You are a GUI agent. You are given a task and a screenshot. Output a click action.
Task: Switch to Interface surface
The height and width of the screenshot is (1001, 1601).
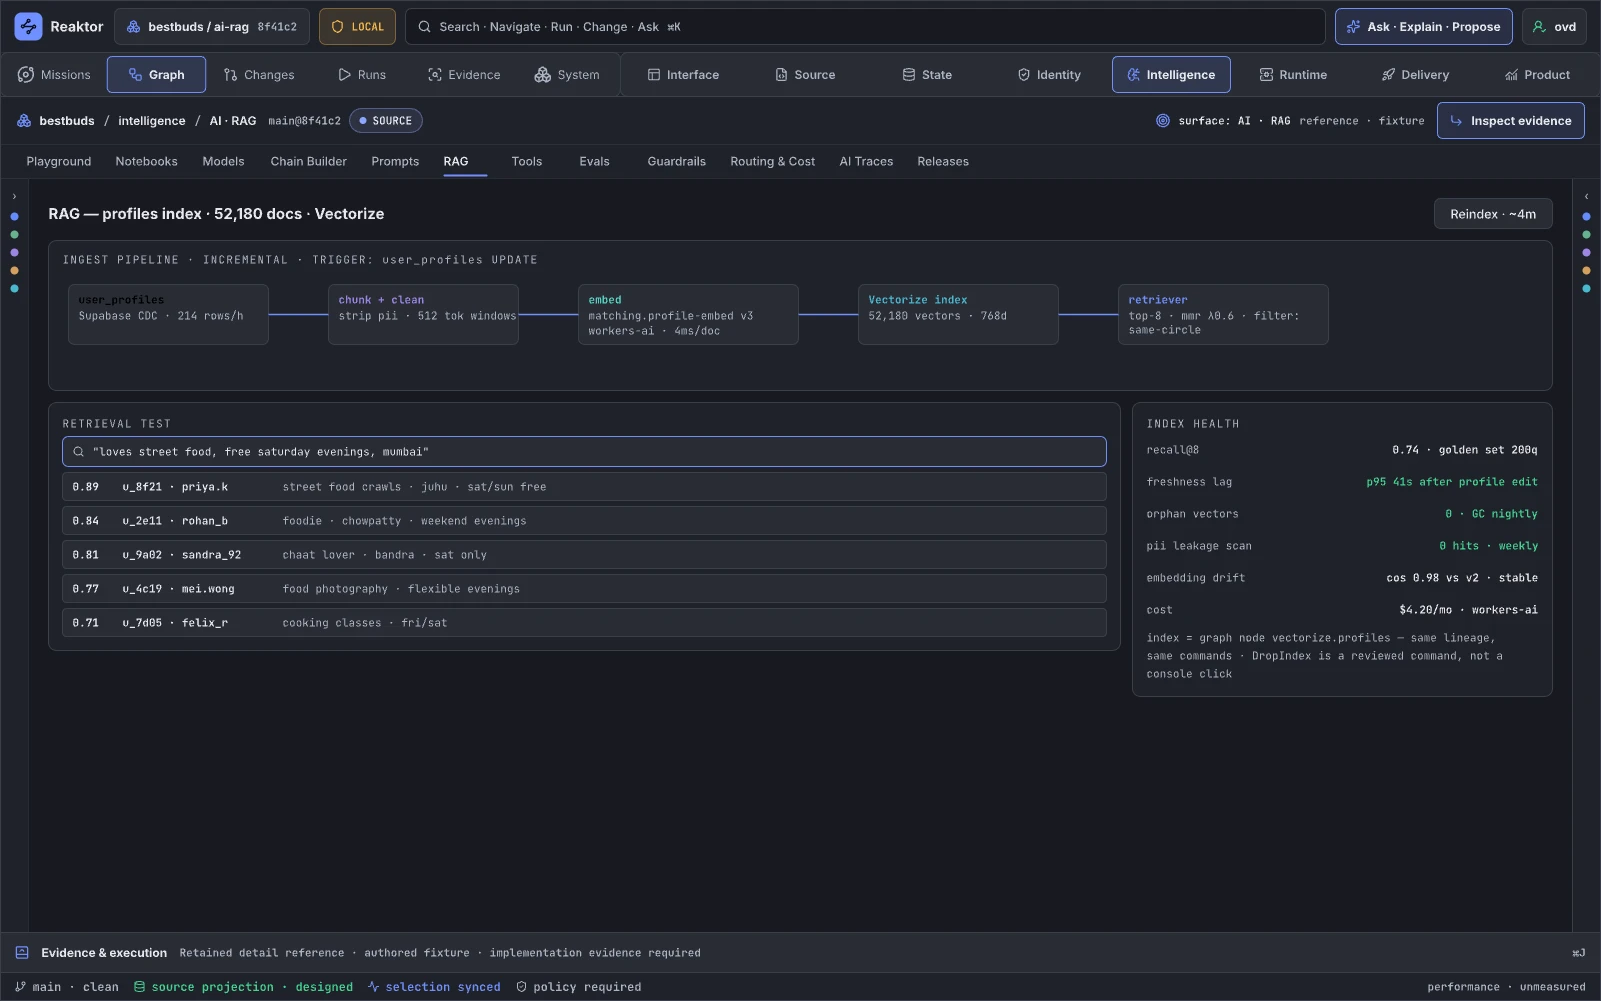[x=683, y=75]
